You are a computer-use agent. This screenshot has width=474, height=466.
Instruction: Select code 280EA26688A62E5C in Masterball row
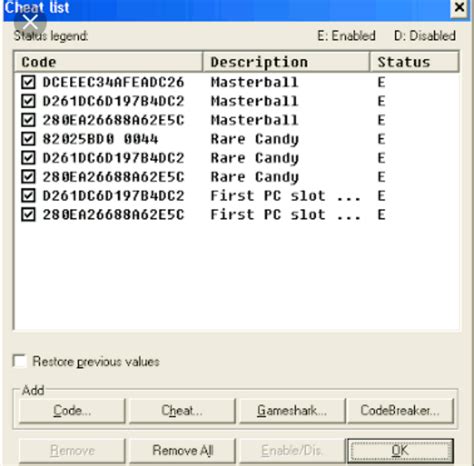(113, 120)
